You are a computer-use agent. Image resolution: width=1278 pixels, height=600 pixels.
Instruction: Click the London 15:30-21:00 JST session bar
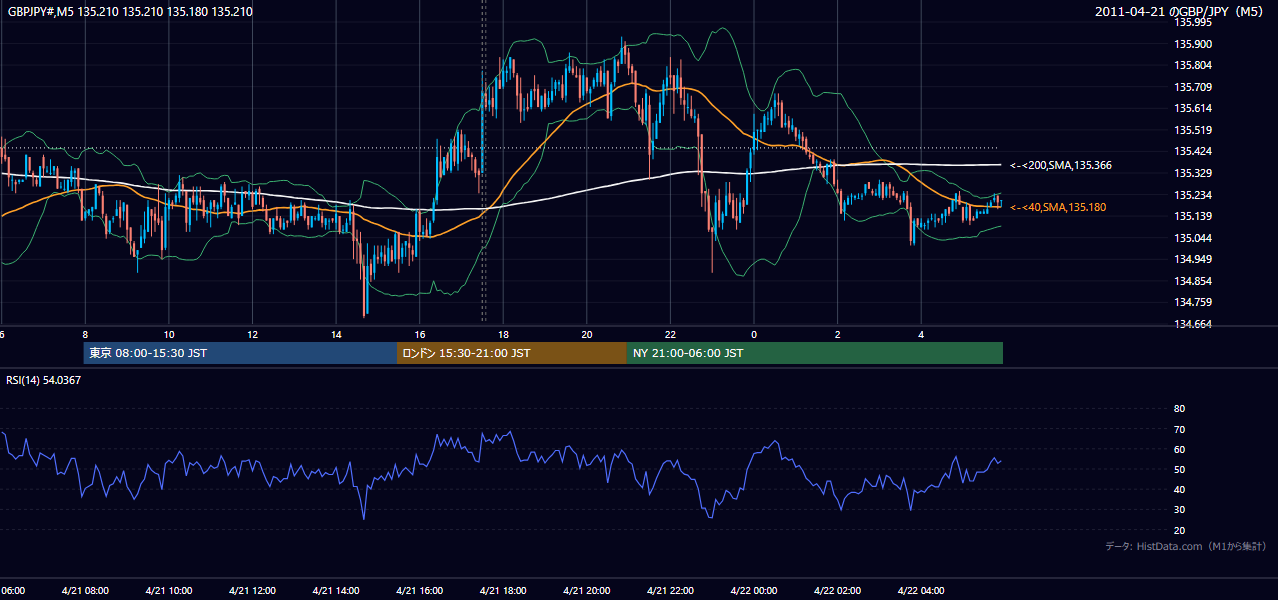pos(512,353)
